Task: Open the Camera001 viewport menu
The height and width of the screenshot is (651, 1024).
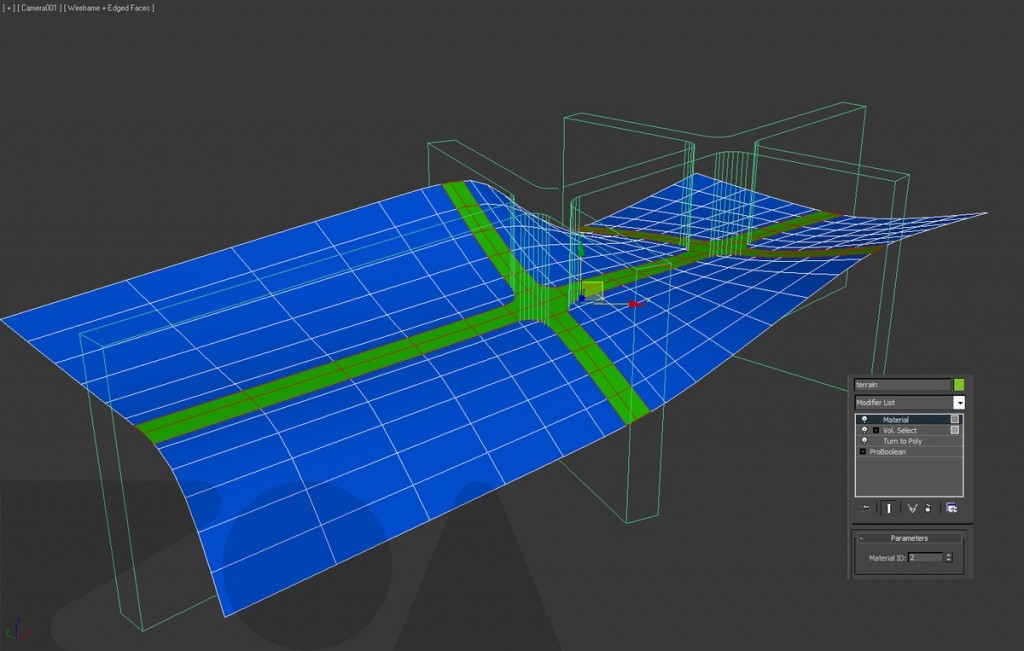Action: (39, 8)
